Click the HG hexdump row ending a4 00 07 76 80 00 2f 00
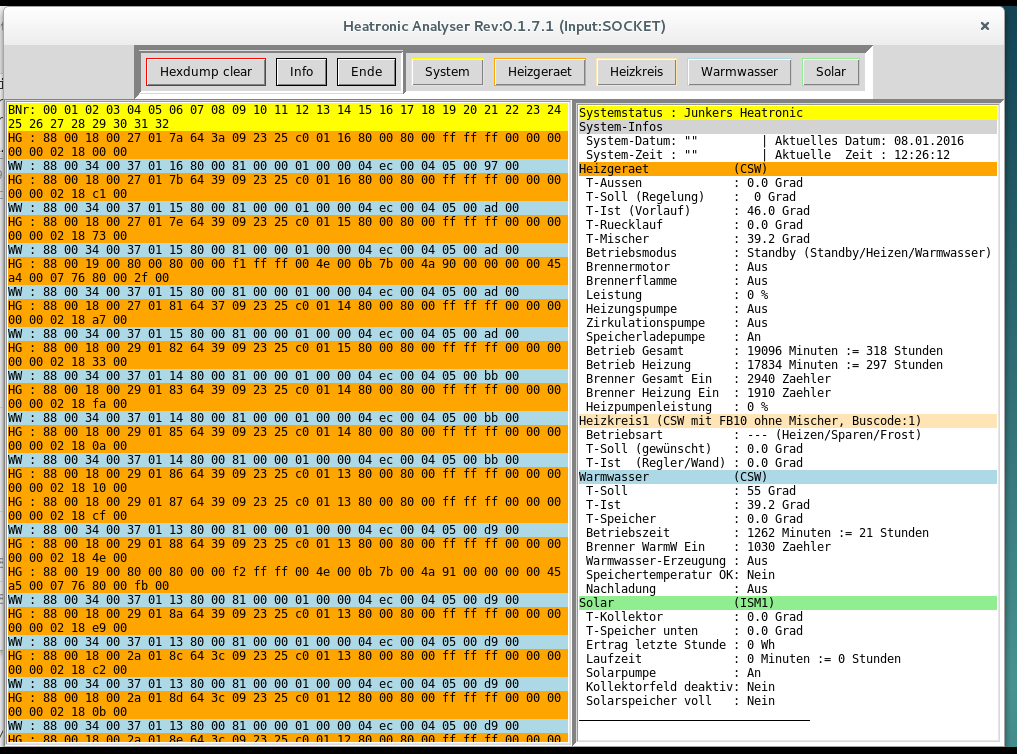1017x754 pixels. 287,271
